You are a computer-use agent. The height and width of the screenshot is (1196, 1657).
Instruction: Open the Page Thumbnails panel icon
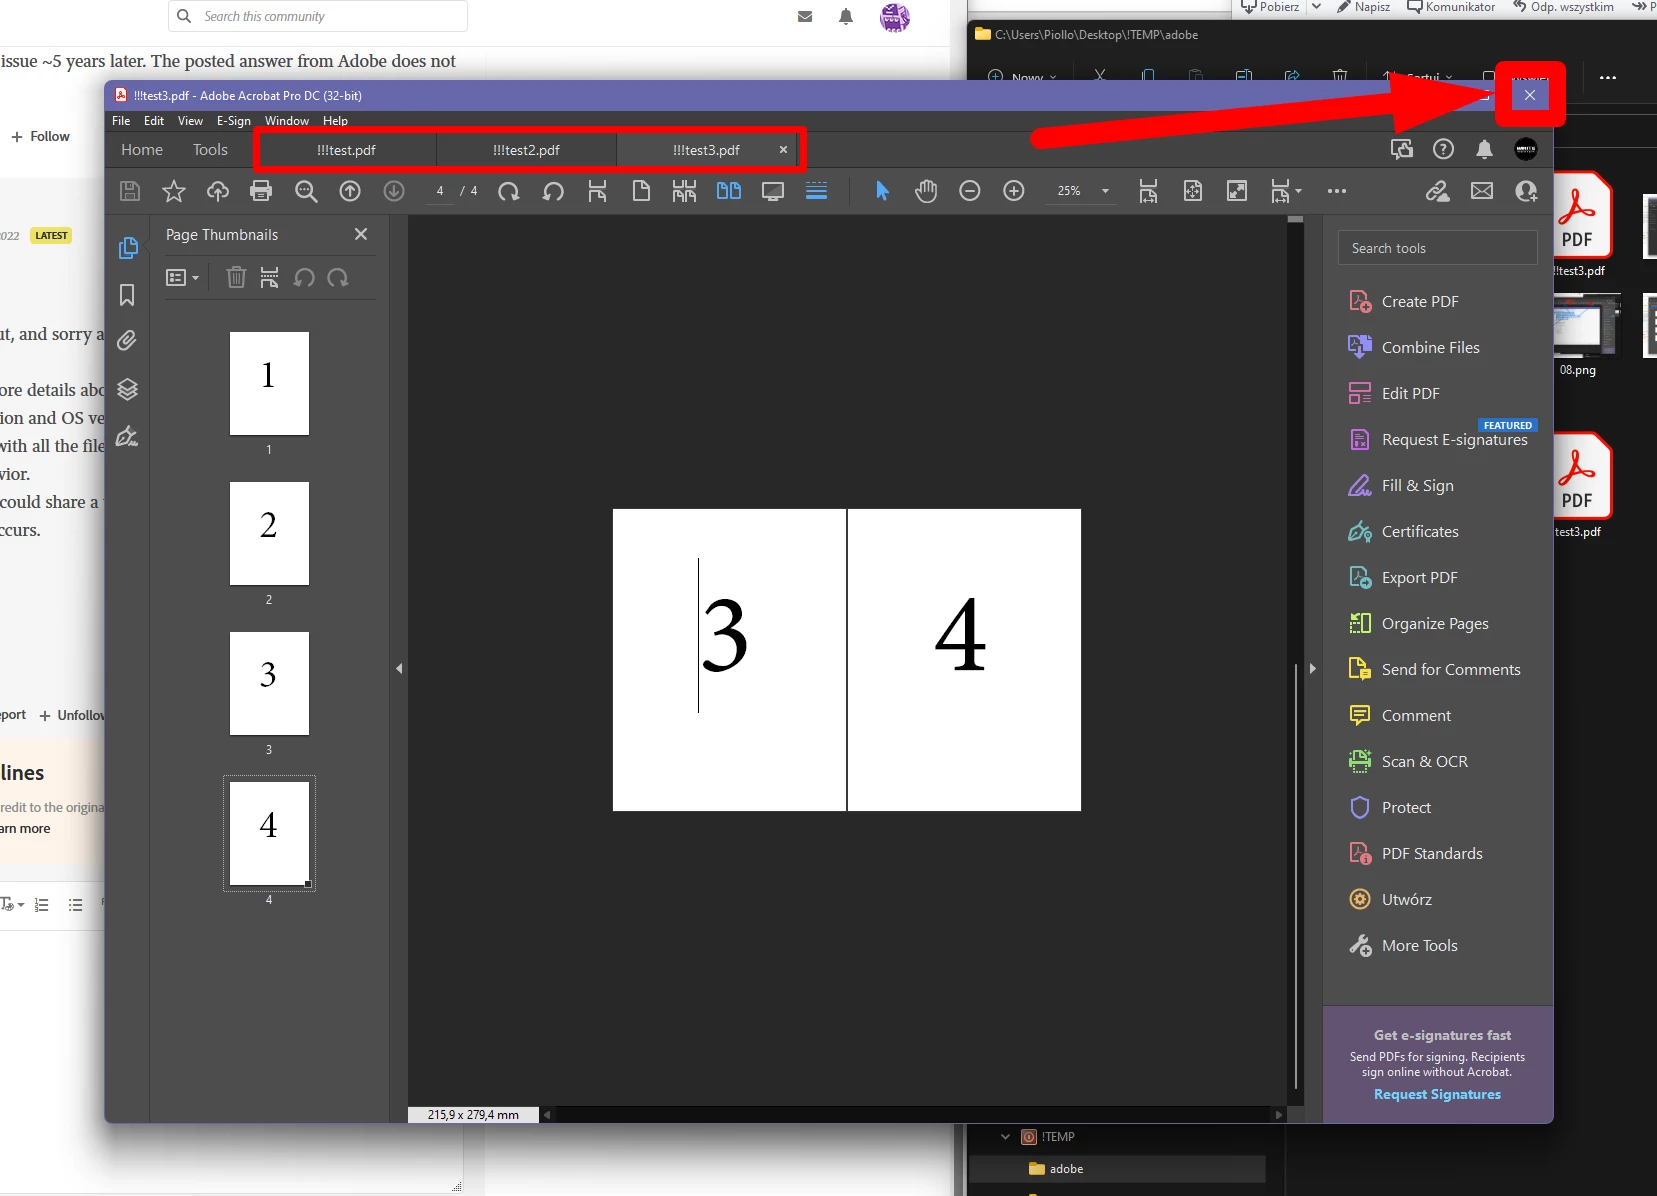click(128, 247)
